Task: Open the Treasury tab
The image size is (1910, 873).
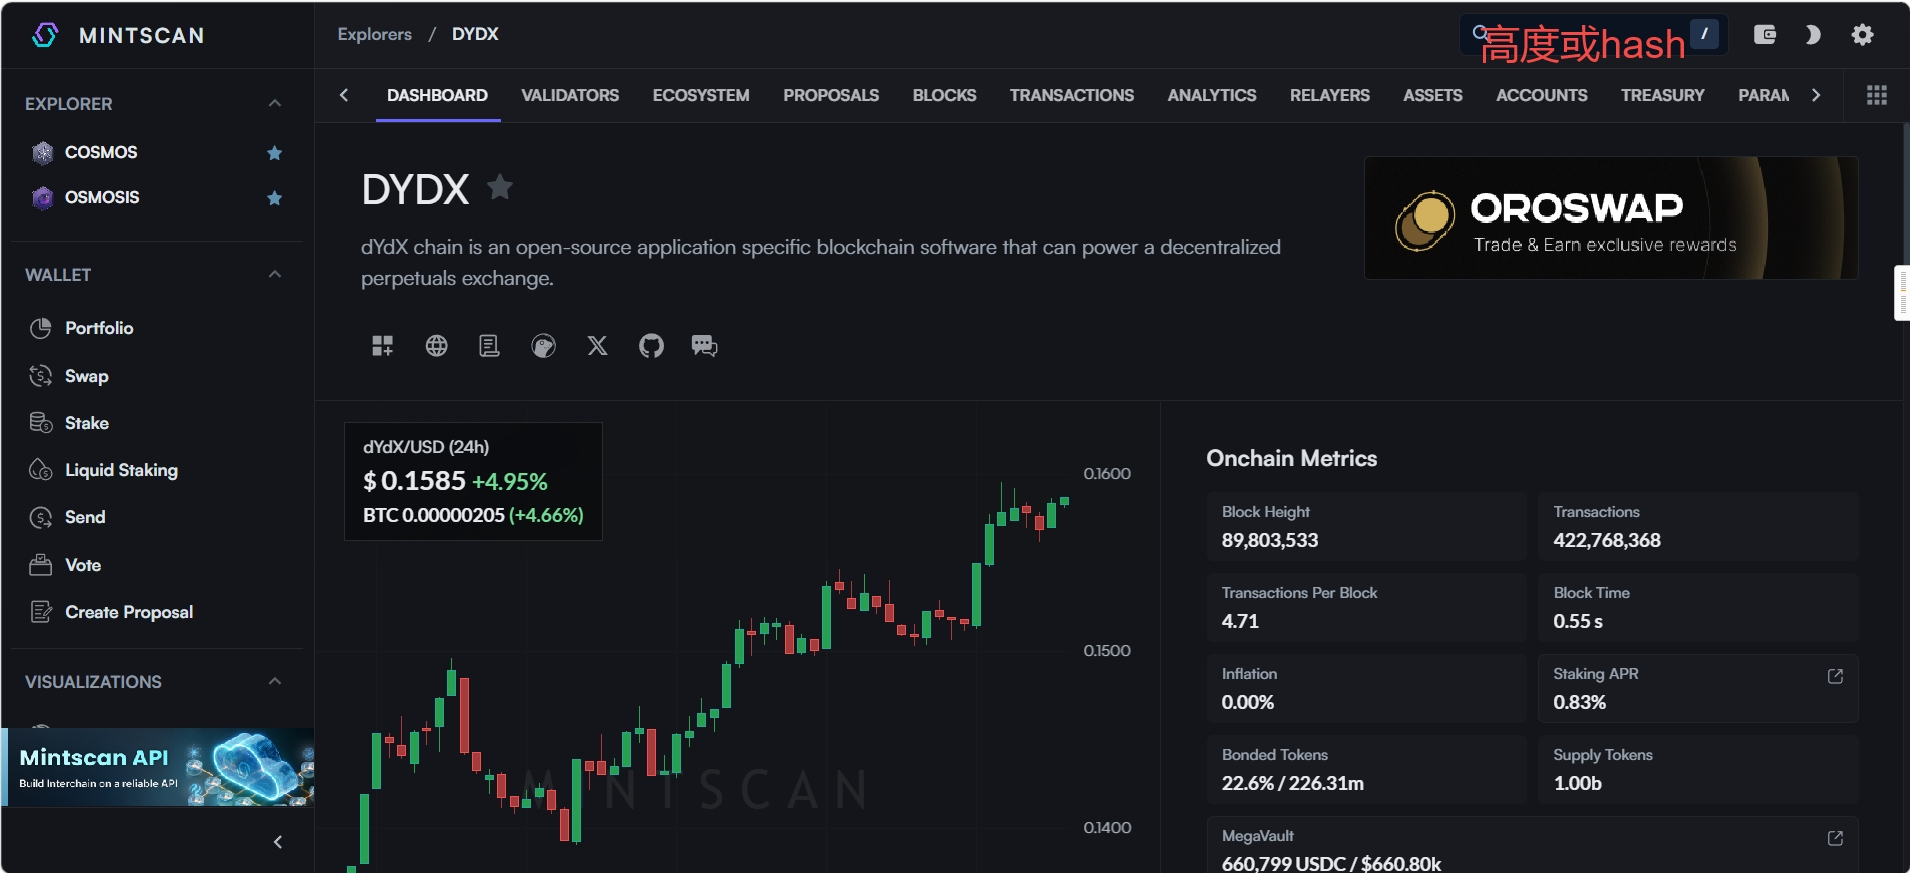Action: [1663, 95]
